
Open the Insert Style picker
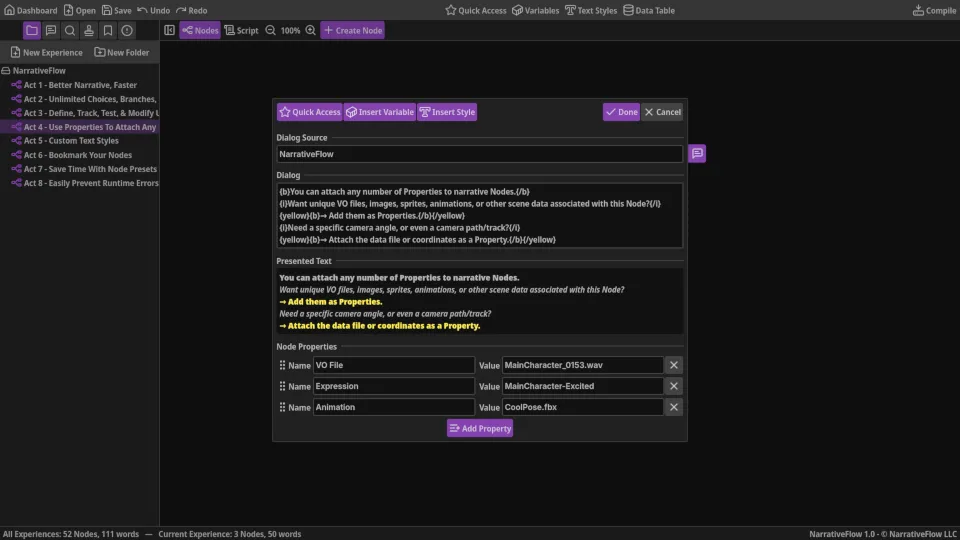click(x=447, y=112)
